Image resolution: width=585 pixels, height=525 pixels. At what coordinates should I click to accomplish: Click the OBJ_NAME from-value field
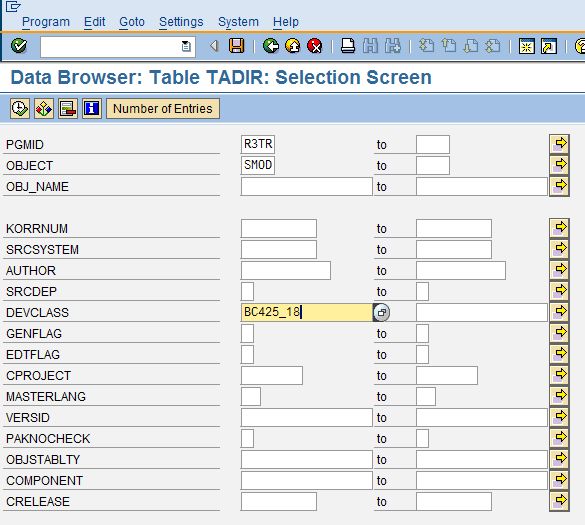point(306,187)
